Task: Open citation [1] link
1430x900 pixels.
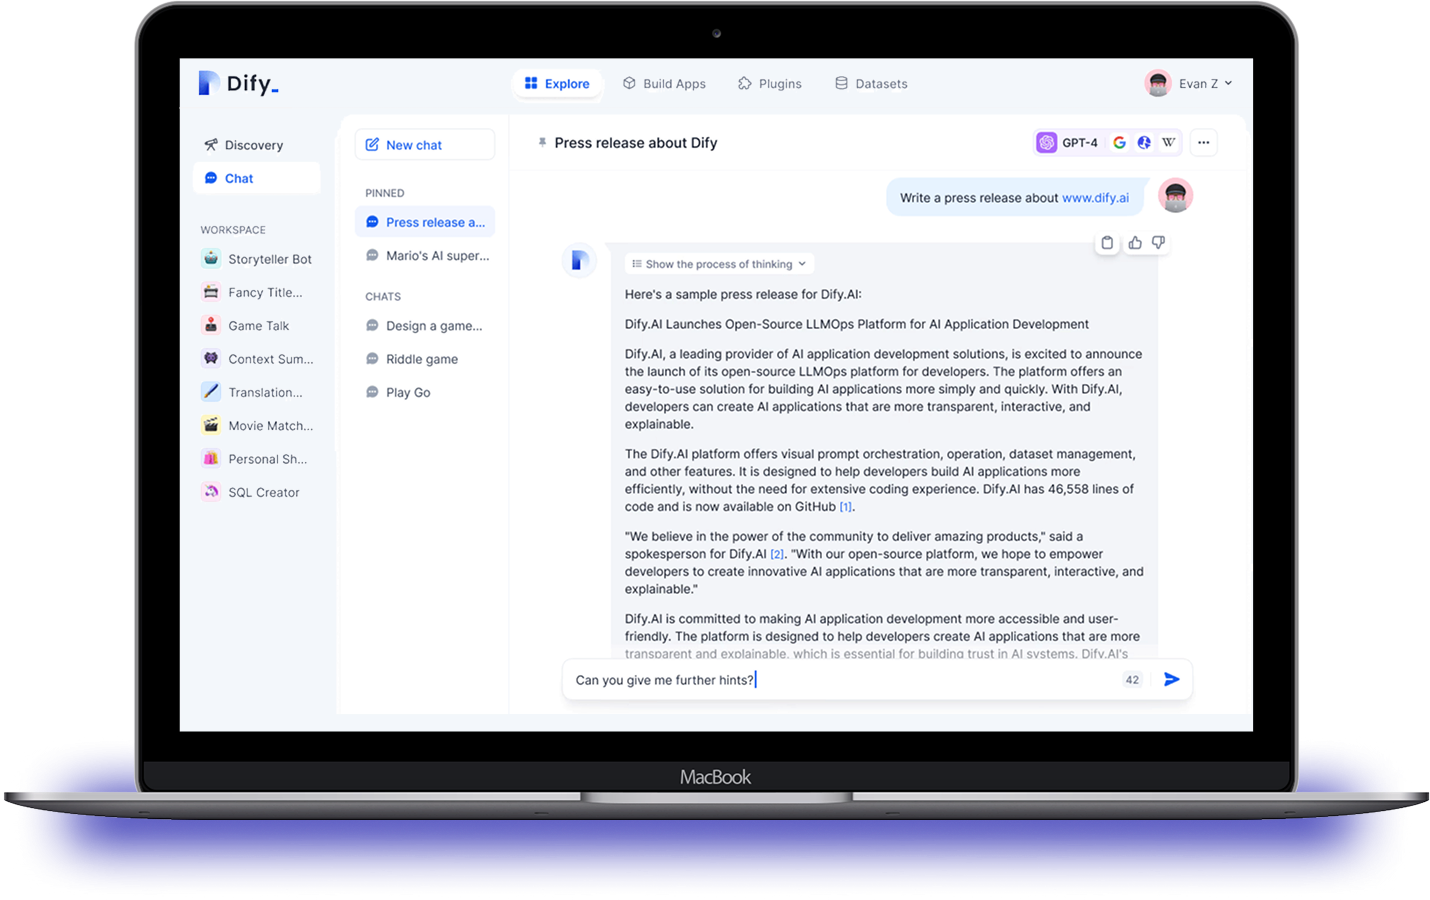Action: tap(846, 507)
